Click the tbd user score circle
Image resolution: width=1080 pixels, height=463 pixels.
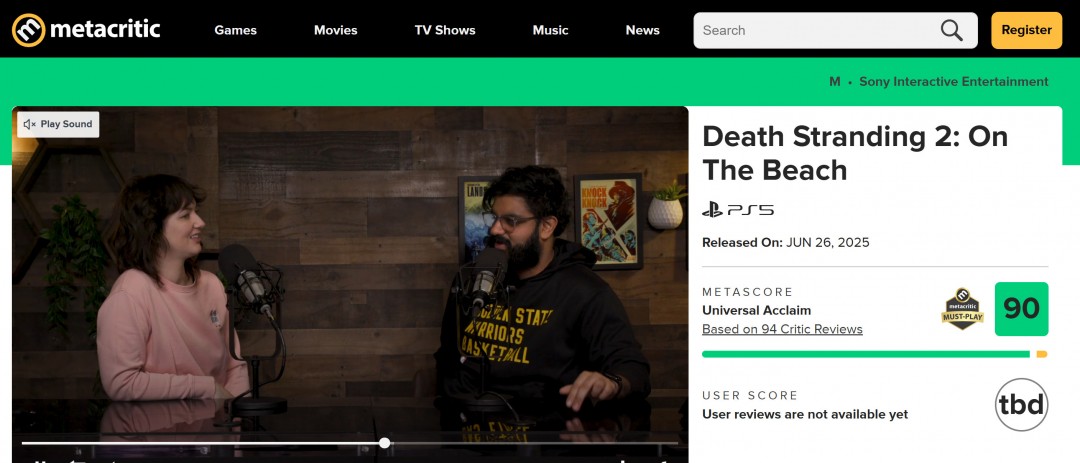point(1021,405)
